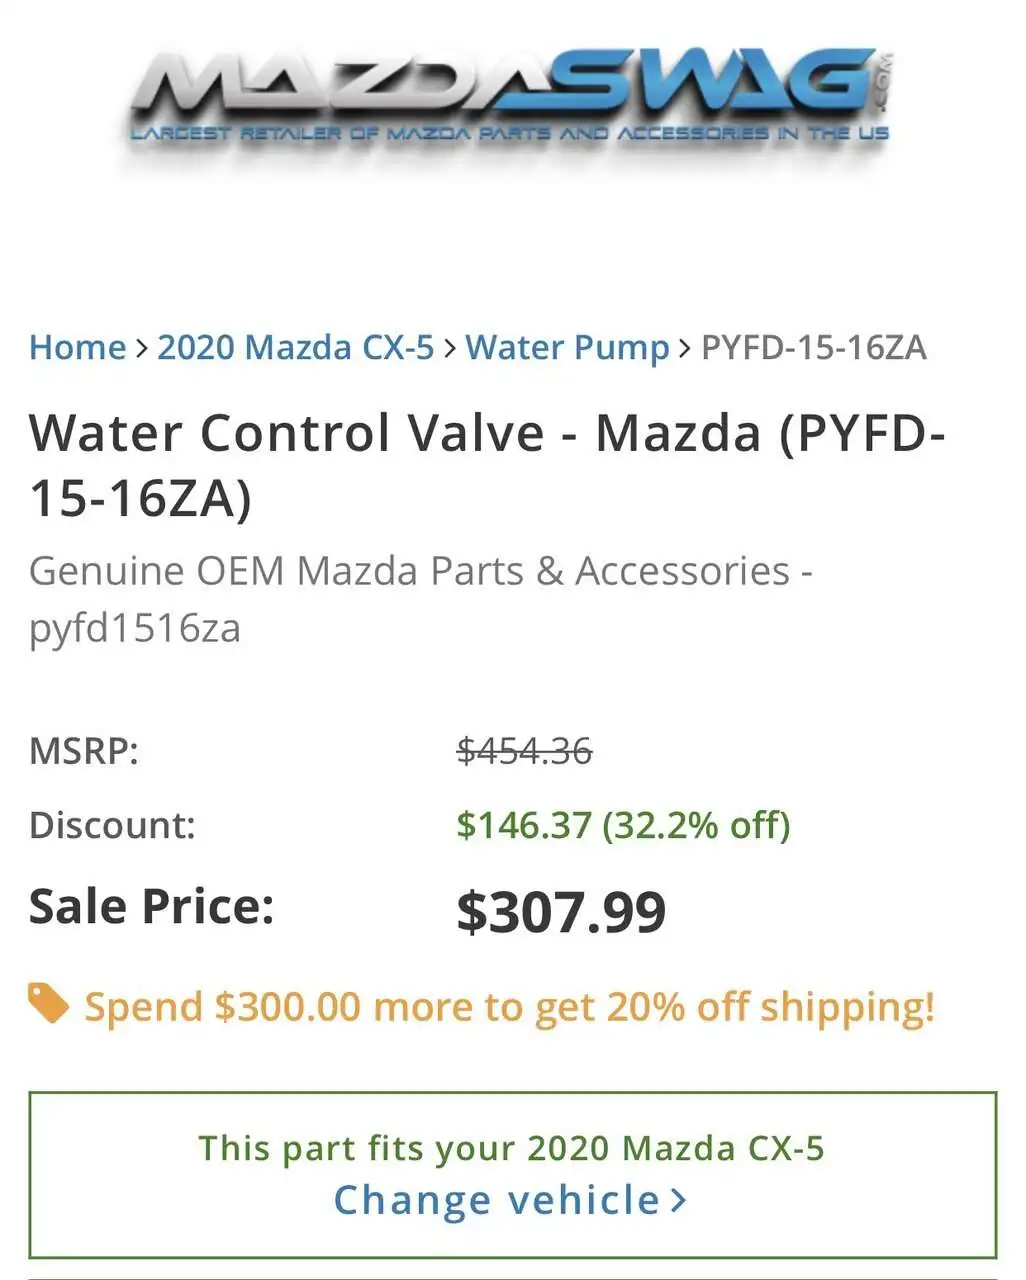Expand the Change vehicle chevron arrow
Screen dimensions: 1026x1280
coord(678,1200)
